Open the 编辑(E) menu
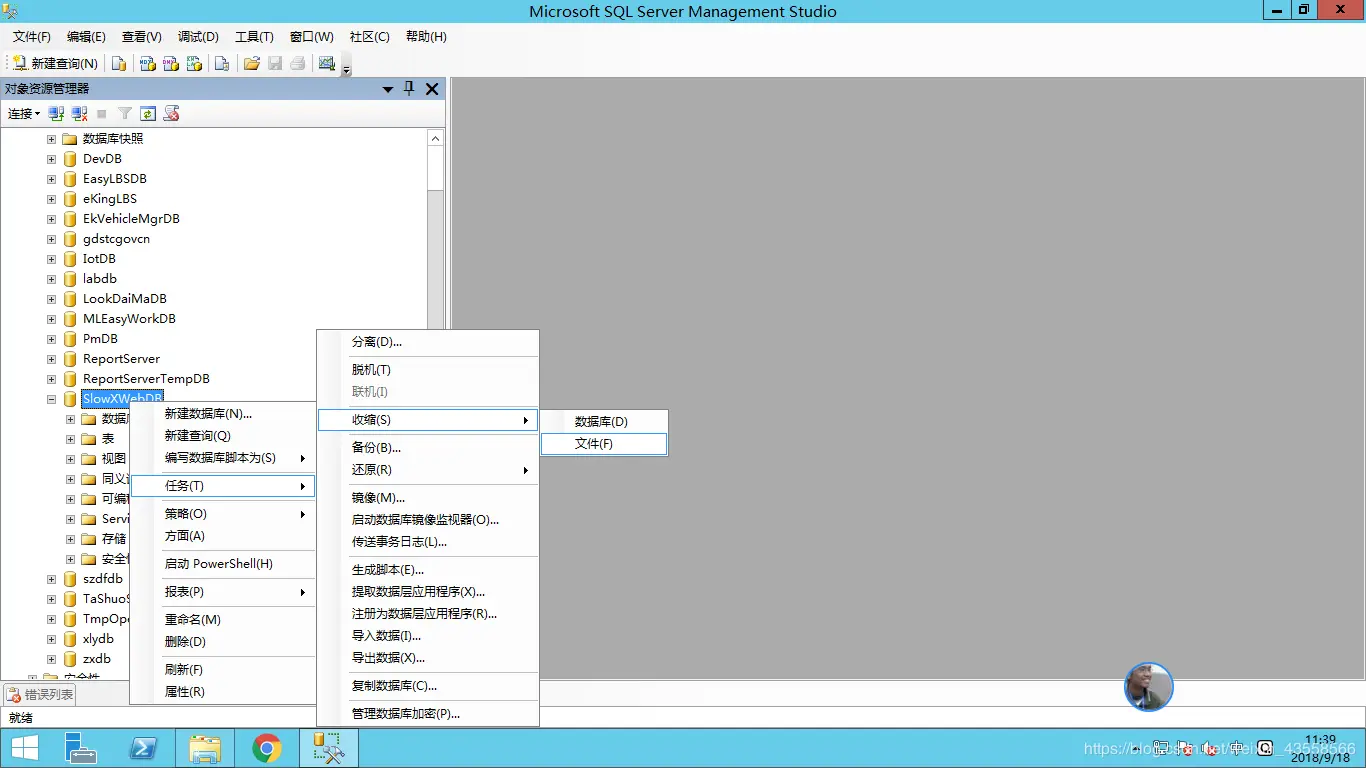The image size is (1366, 768). pyautogui.click(x=86, y=36)
